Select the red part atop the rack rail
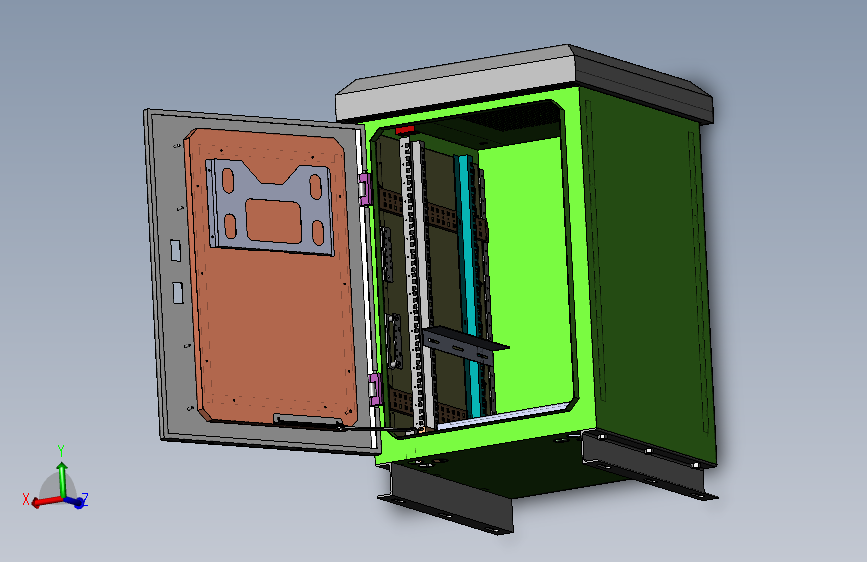The height and width of the screenshot is (562, 867). (405, 130)
